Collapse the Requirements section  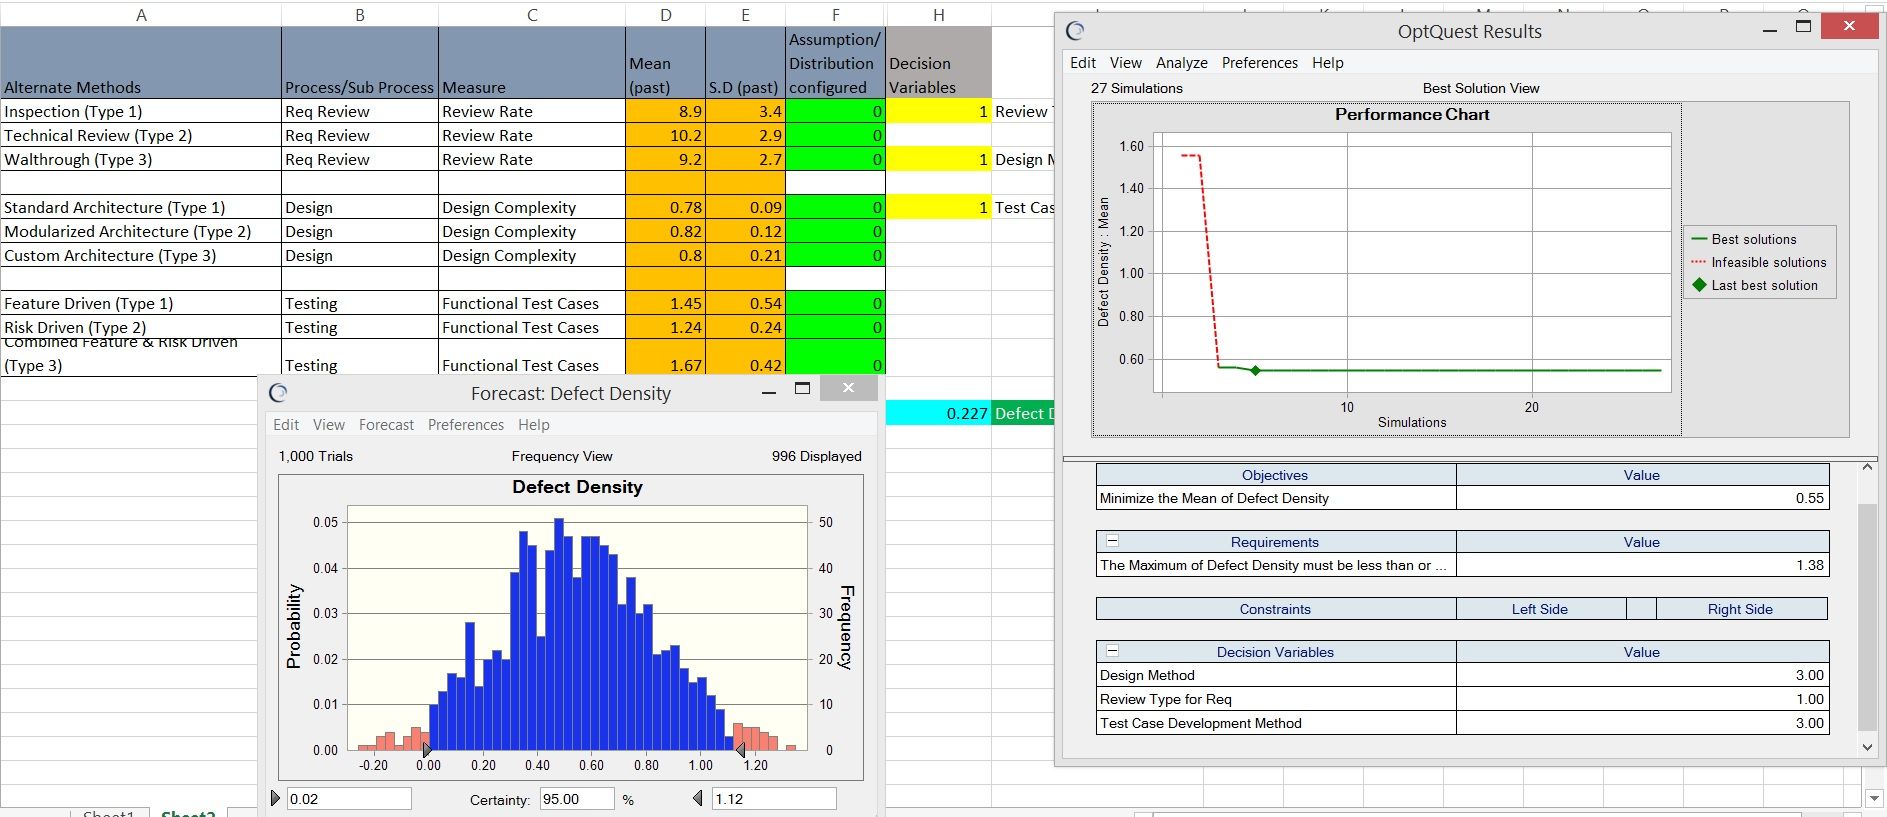(1112, 541)
